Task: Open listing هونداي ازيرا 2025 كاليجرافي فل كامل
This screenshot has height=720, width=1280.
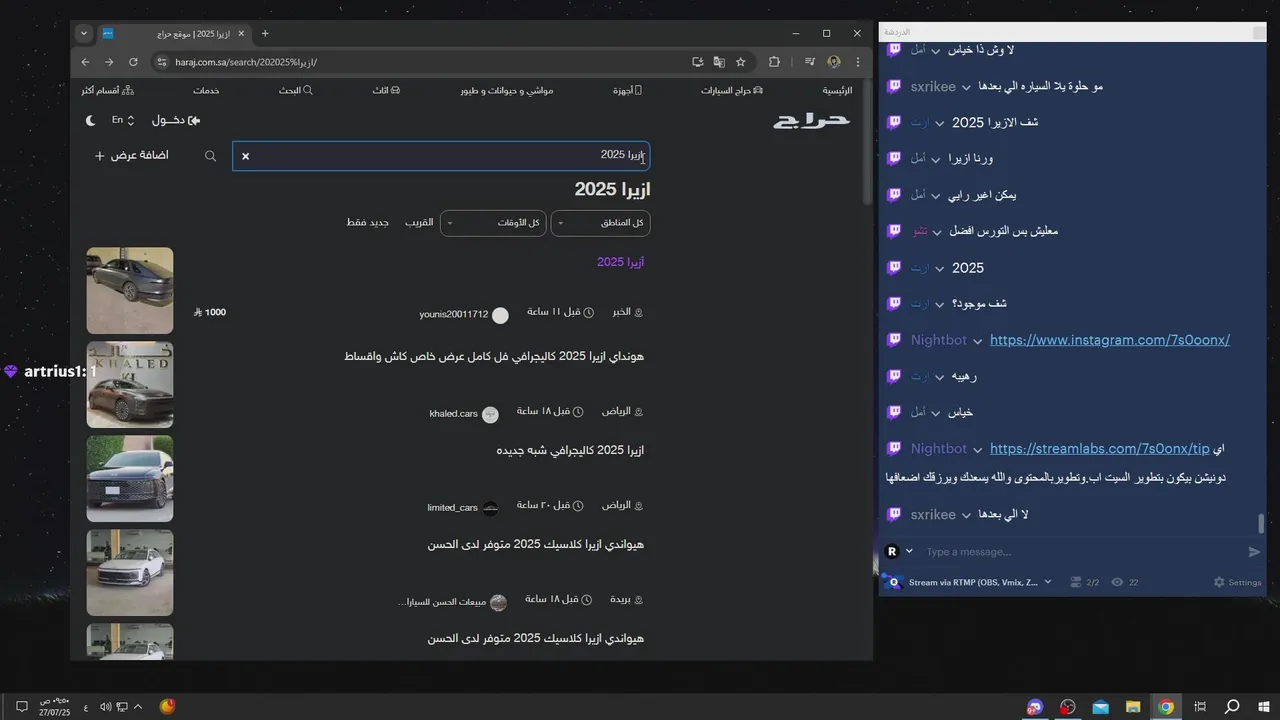Action: [494, 356]
